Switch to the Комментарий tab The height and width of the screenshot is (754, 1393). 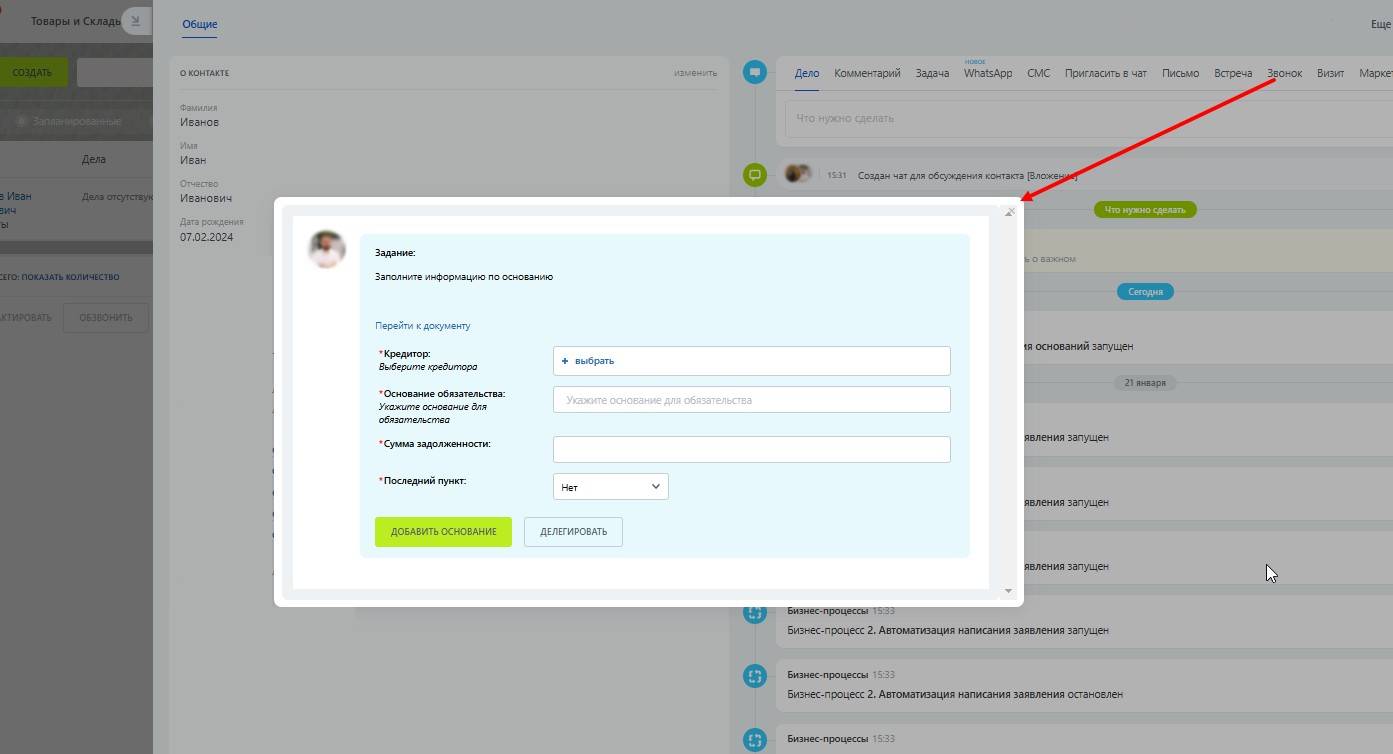click(867, 73)
